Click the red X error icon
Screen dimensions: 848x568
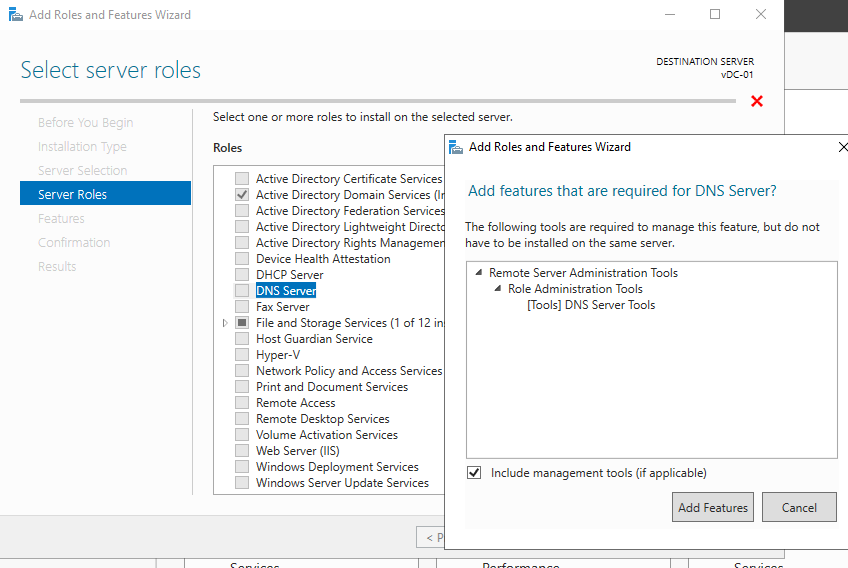coord(757,101)
